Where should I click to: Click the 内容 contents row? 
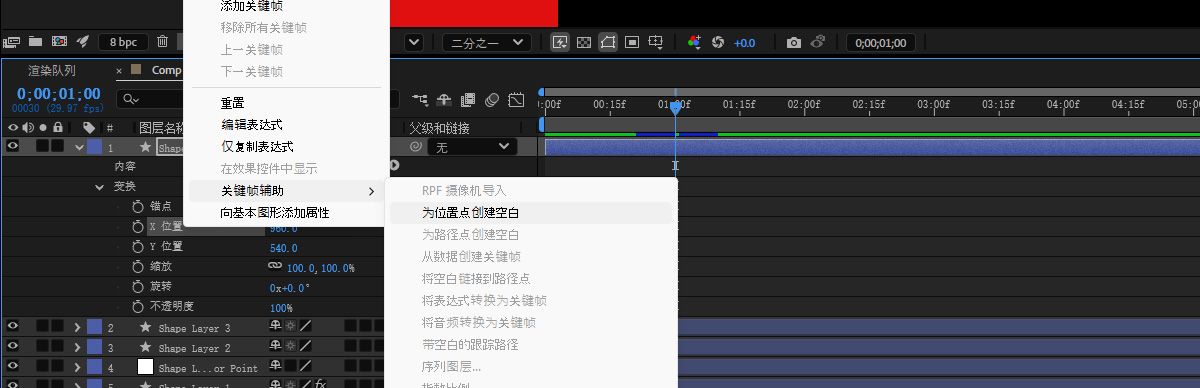(x=125, y=167)
